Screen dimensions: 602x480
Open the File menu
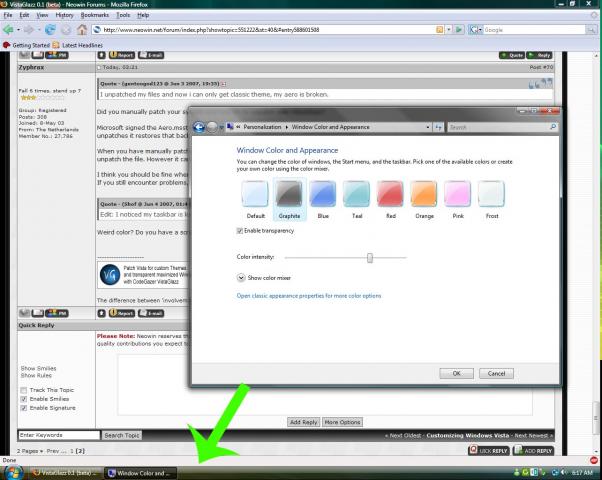8,15
